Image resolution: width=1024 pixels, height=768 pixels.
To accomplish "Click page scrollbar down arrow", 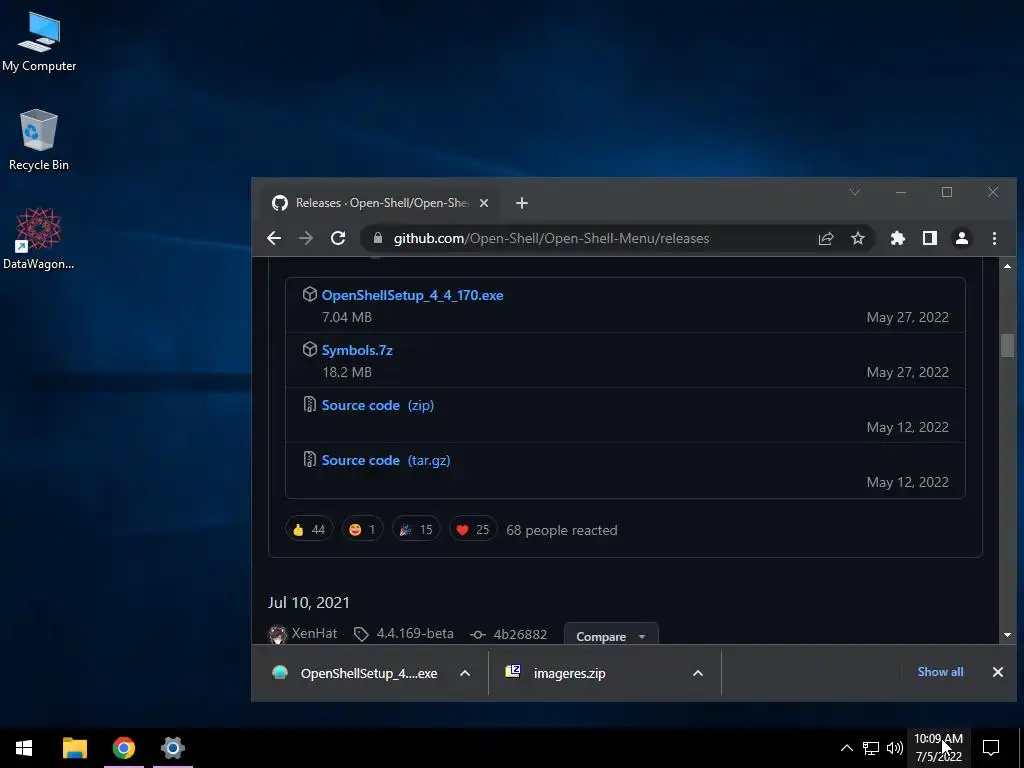I will 1007,635.
